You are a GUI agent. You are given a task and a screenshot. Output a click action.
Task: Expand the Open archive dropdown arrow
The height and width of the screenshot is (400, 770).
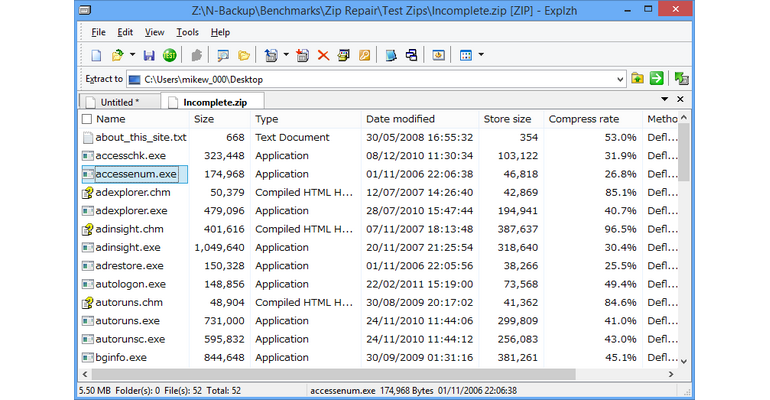tap(132, 55)
